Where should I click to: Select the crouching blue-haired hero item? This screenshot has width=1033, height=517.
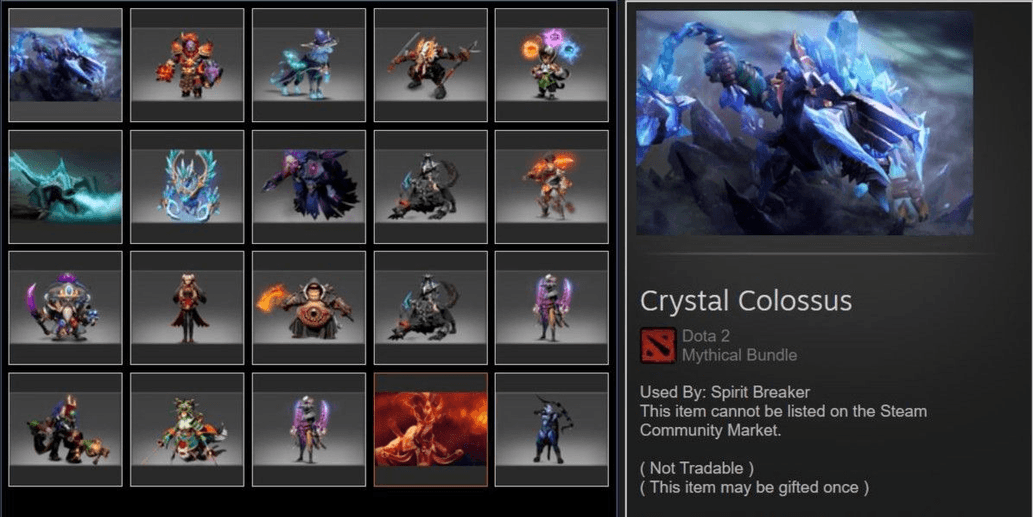coord(65,429)
